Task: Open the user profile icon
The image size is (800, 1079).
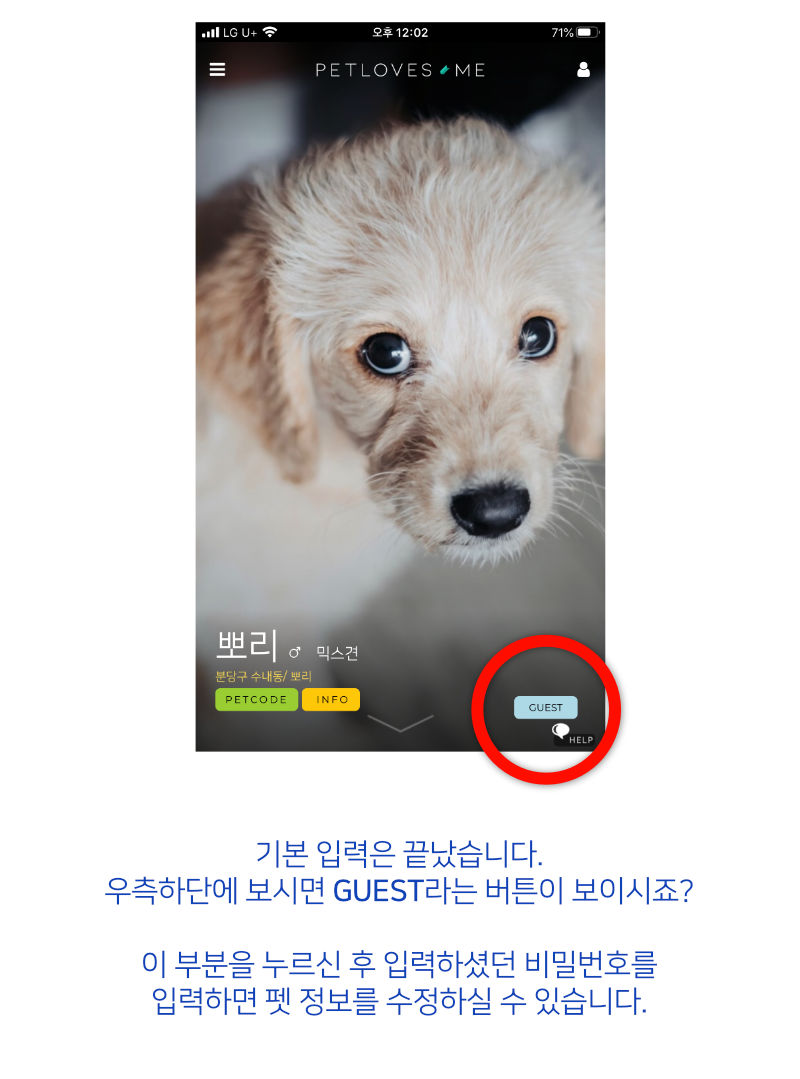Action: 583,70
